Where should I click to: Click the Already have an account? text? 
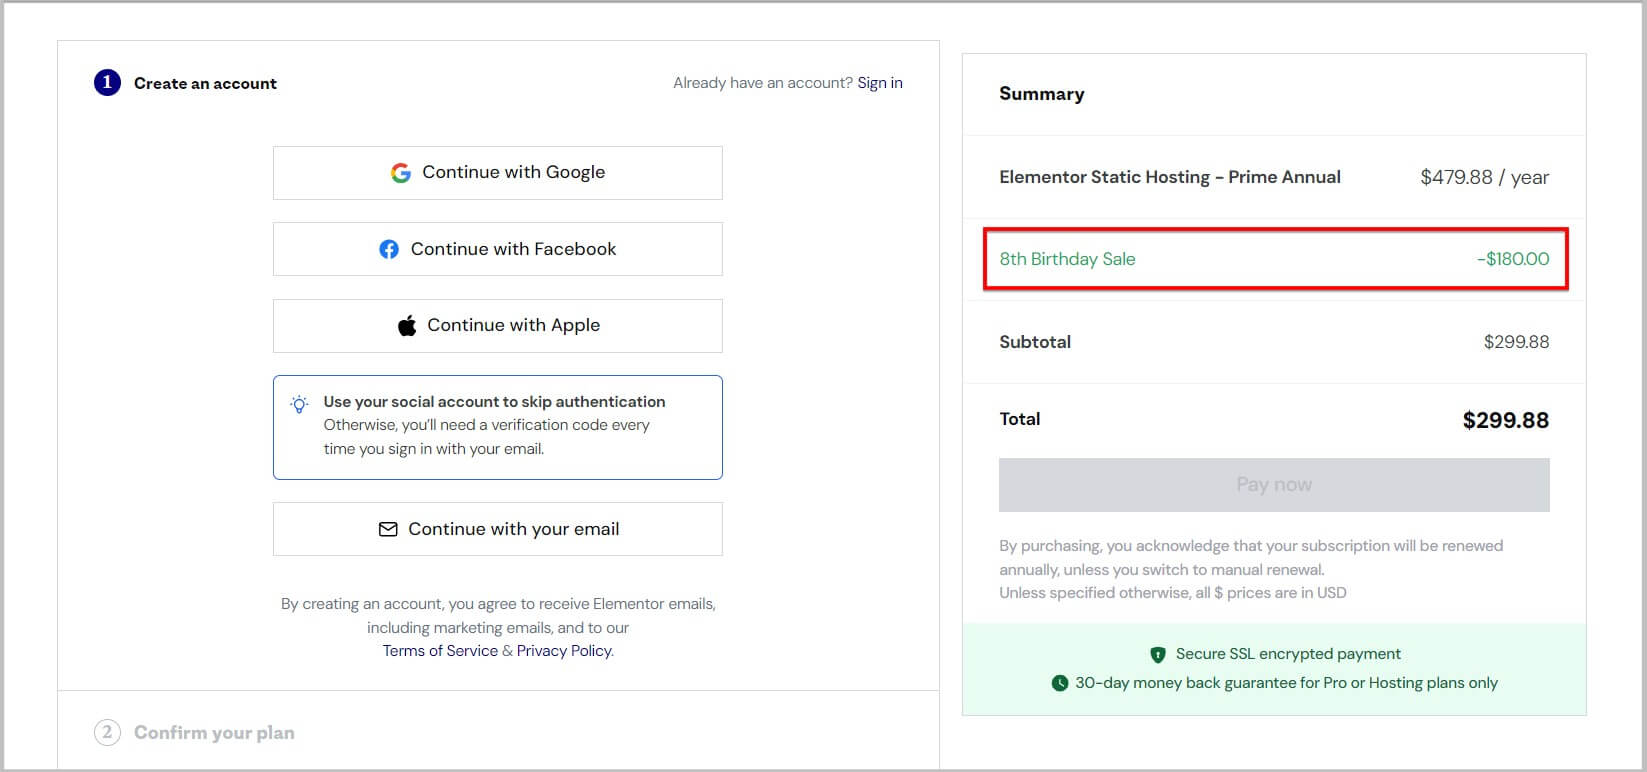point(763,83)
